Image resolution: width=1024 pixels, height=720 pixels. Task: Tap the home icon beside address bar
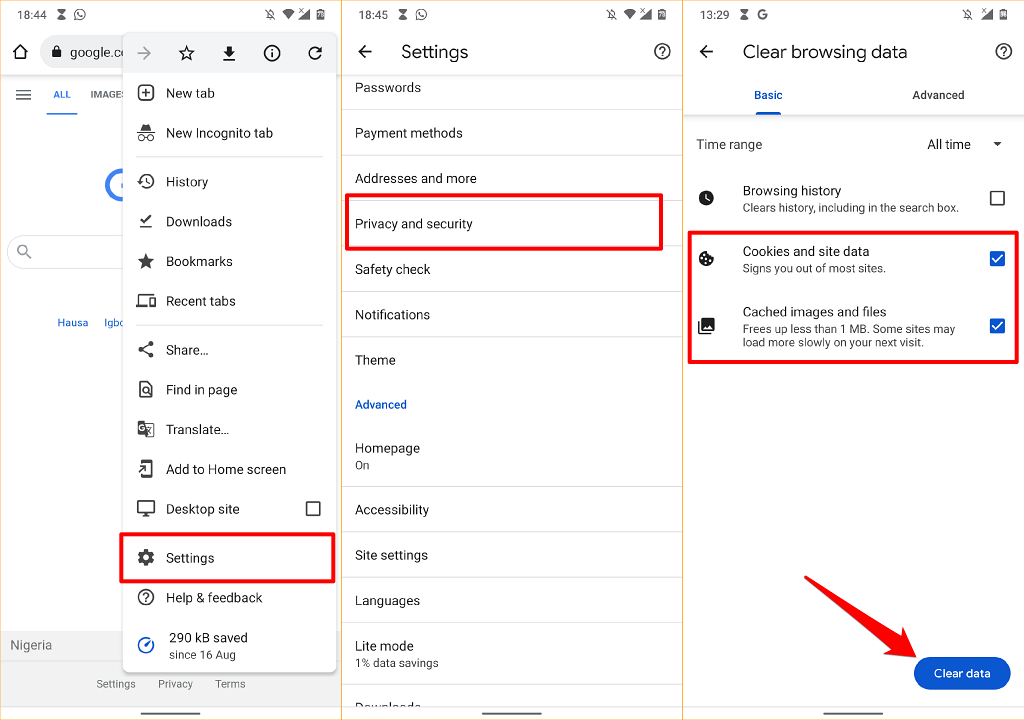pyautogui.click(x=20, y=53)
